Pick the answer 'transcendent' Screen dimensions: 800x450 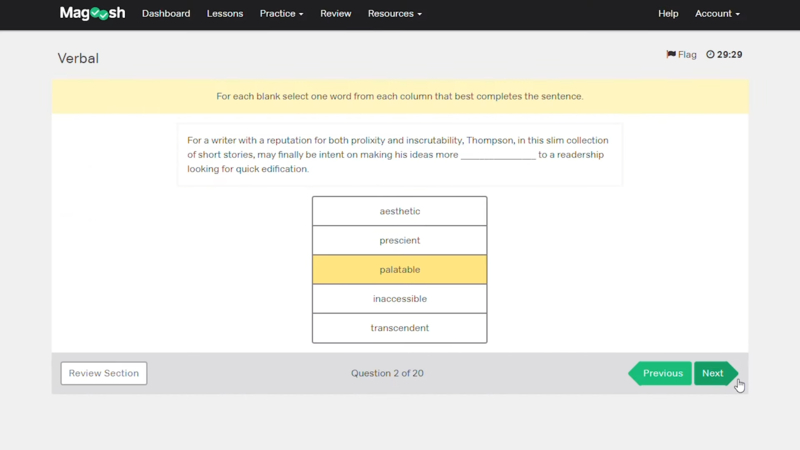(x=399, y=328)
